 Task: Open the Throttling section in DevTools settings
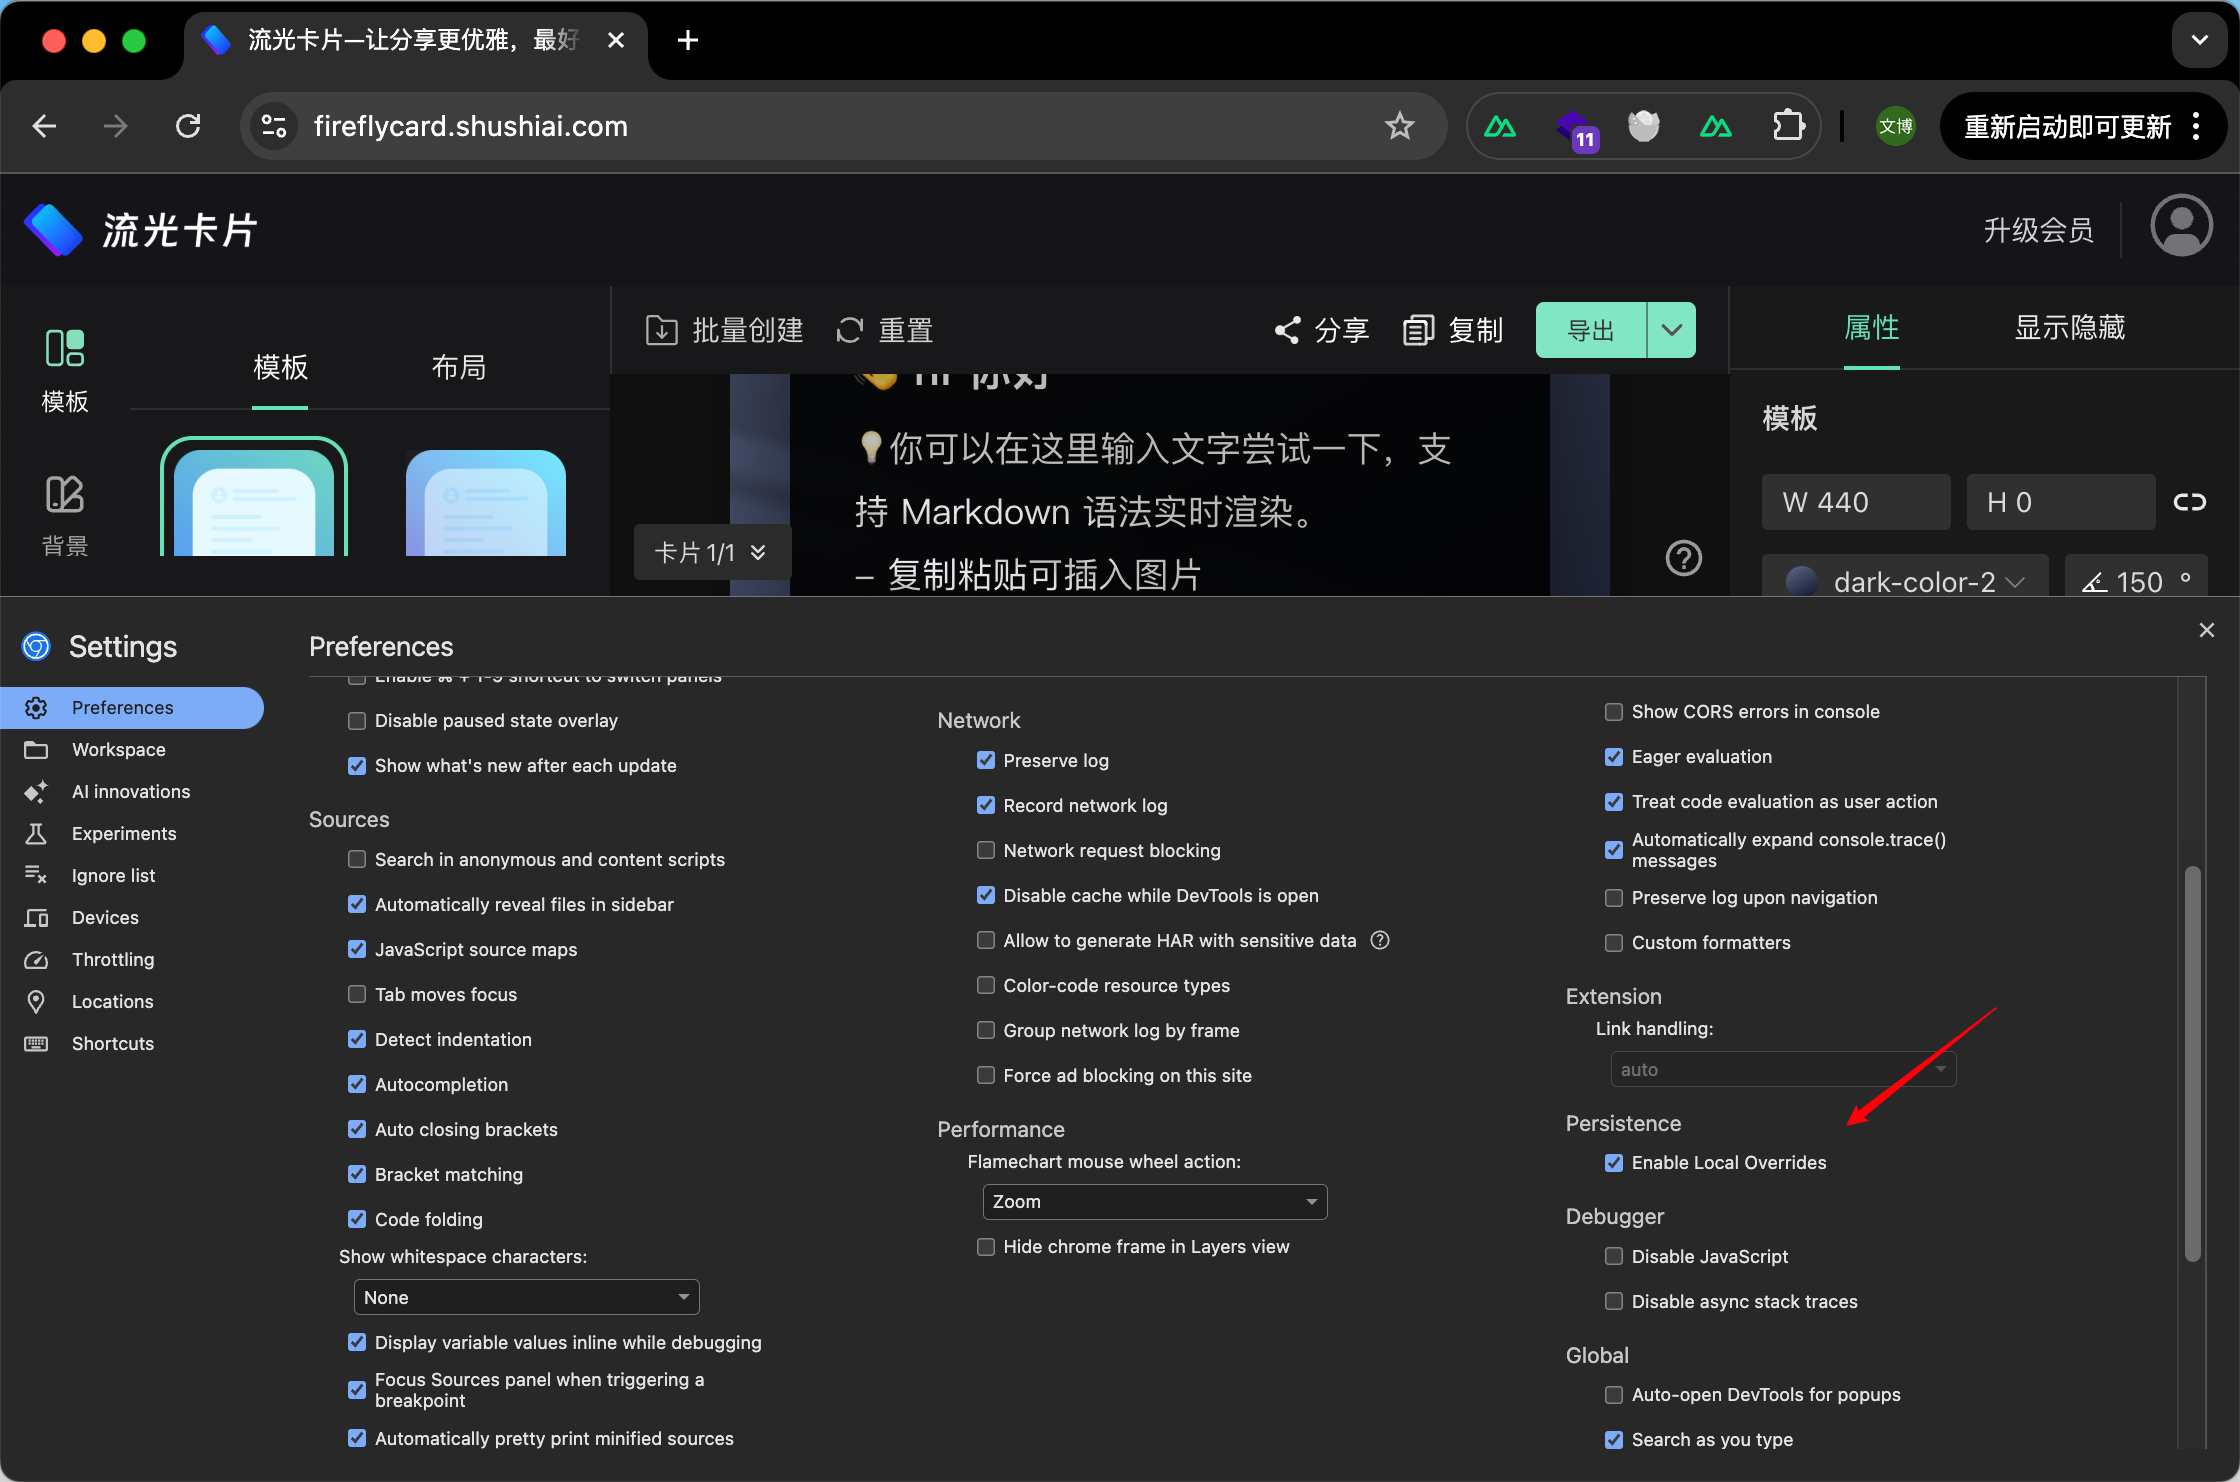coord(114,959)
